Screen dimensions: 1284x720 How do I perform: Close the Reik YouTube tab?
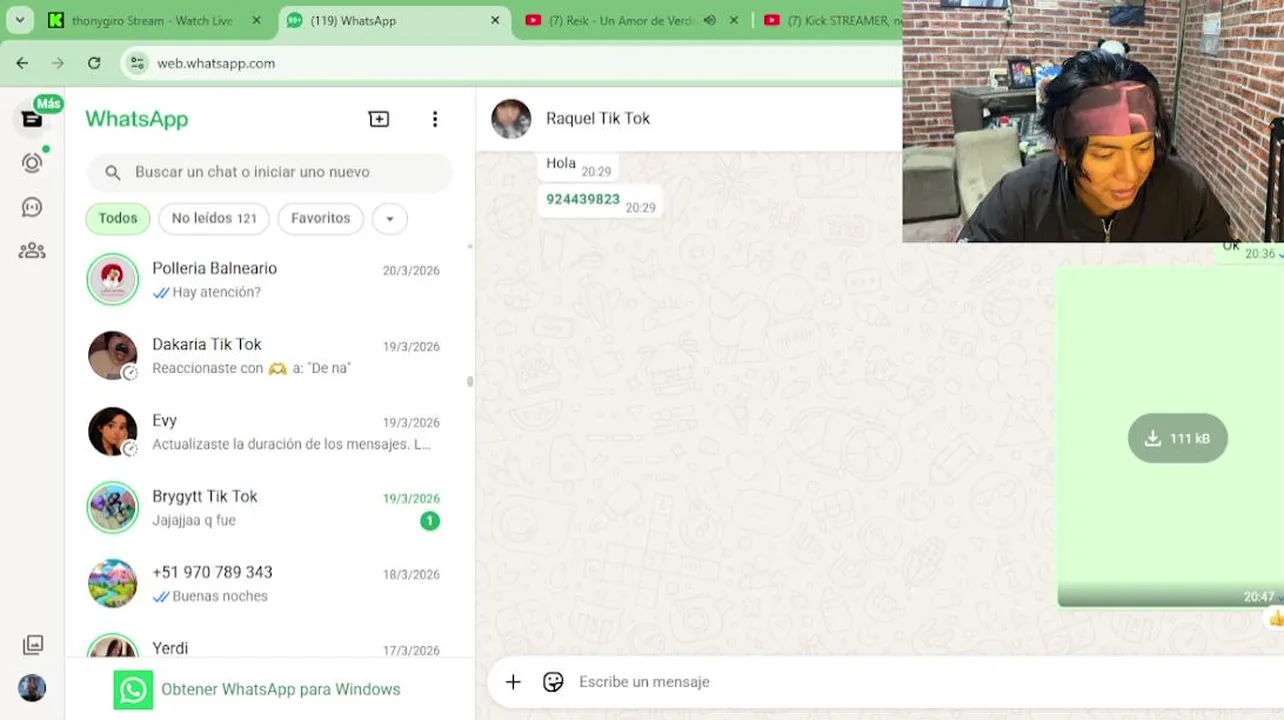(735, 20)
